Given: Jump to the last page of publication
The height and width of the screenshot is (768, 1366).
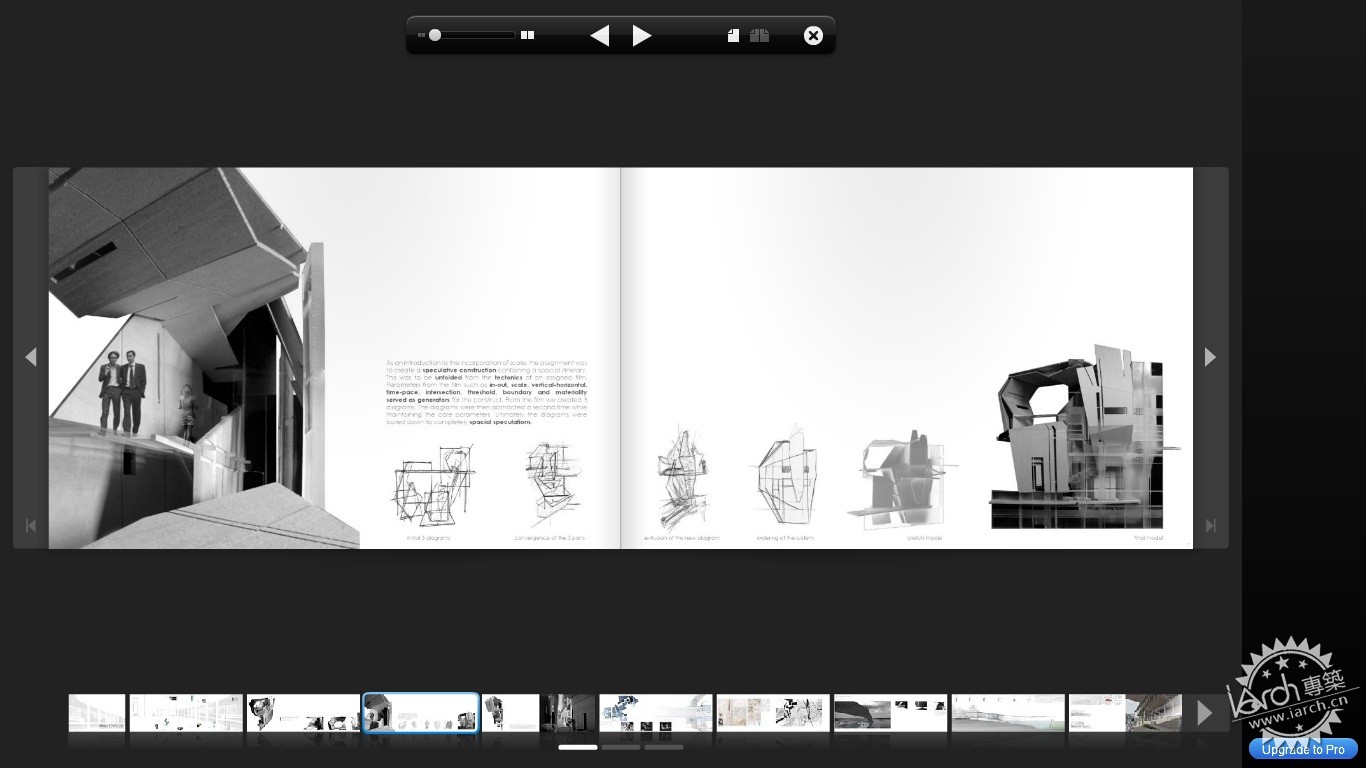Looking at the screenshot, I should [x=1210, y=525].
